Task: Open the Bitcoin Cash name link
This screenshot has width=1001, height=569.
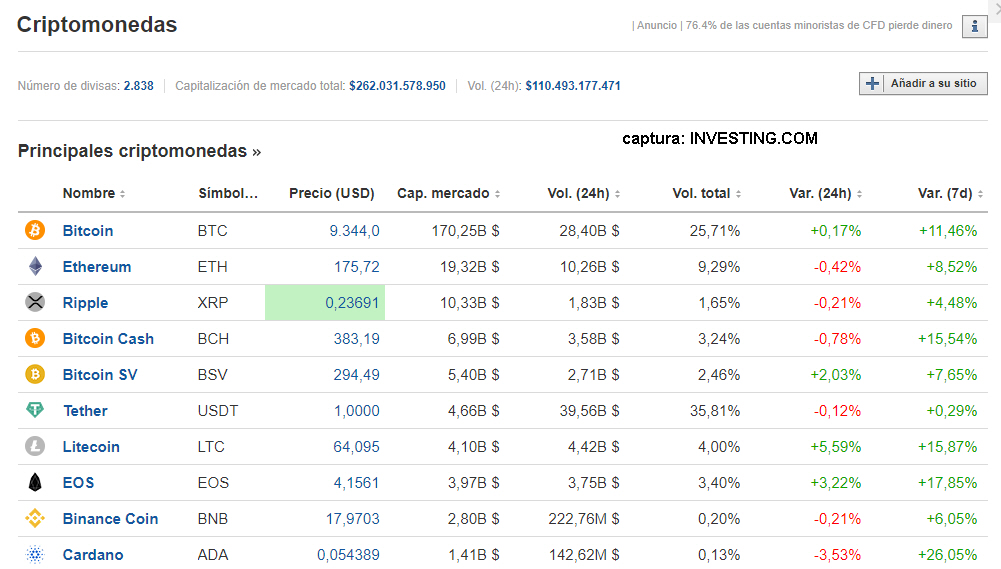Action: point(108,339)
